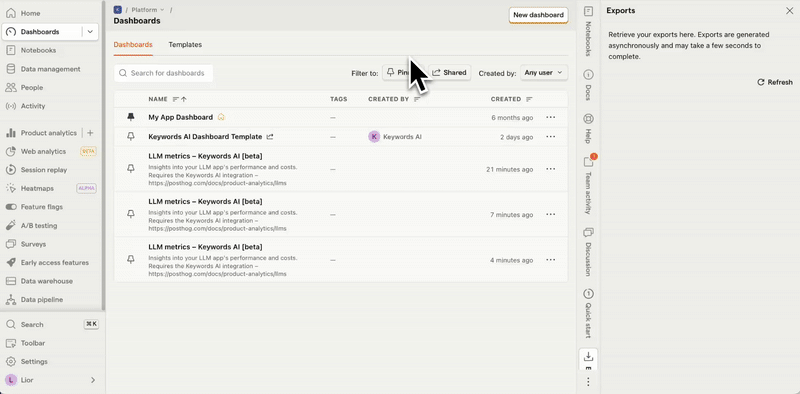
Task: Open the Notebooks side panel
Action: coord(588,31)
